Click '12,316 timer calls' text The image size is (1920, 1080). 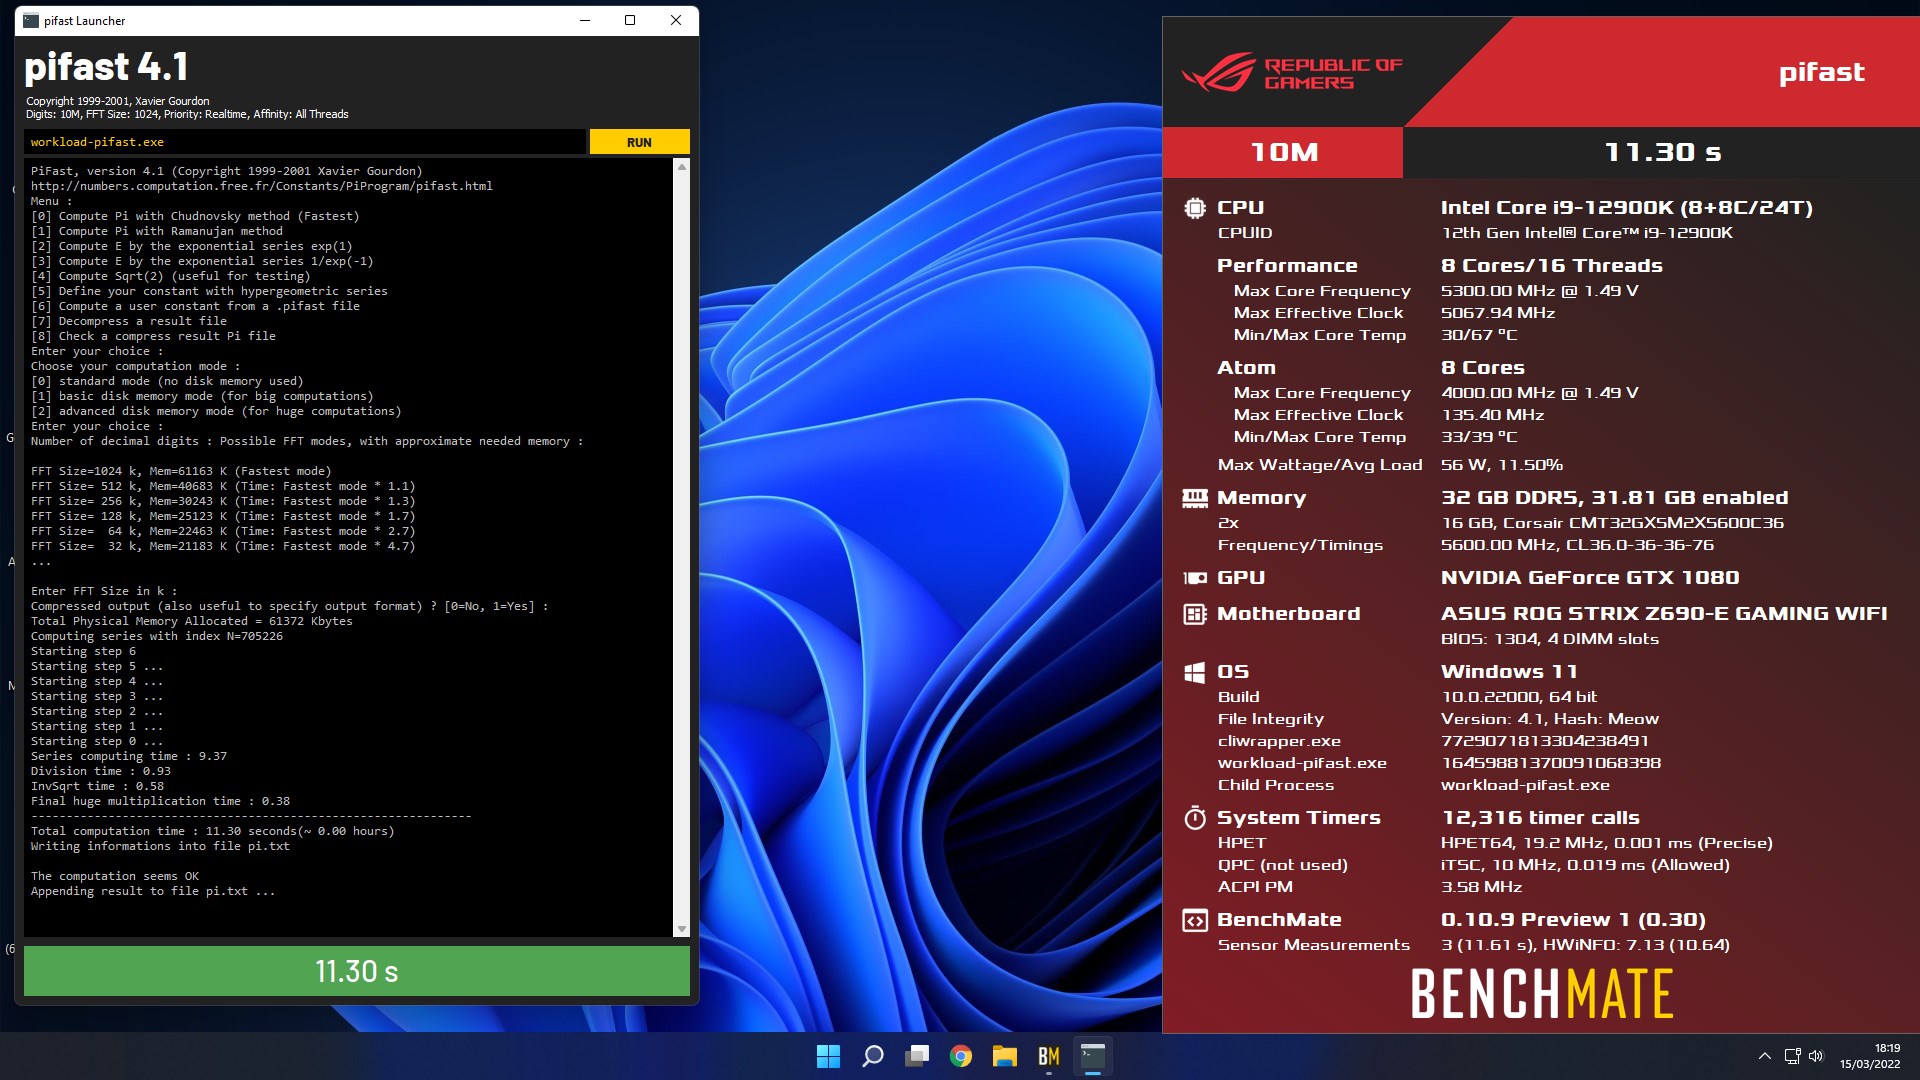(1540, 818)
